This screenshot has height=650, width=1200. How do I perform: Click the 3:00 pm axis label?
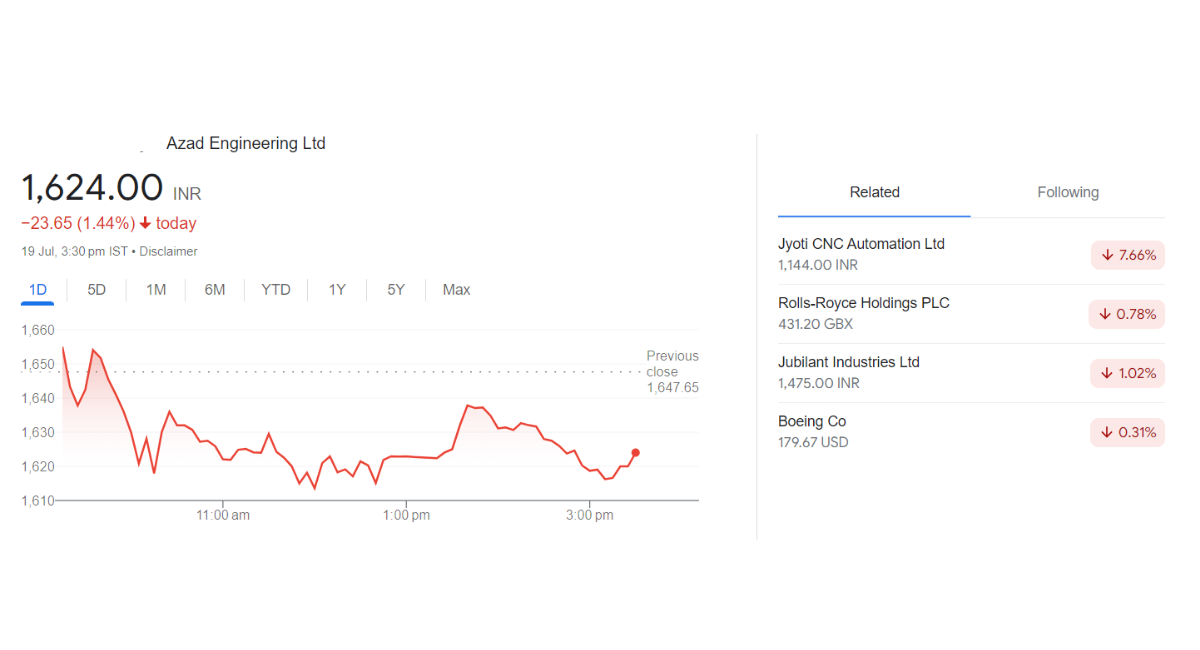pyautogui.click(x=590, y=515)
